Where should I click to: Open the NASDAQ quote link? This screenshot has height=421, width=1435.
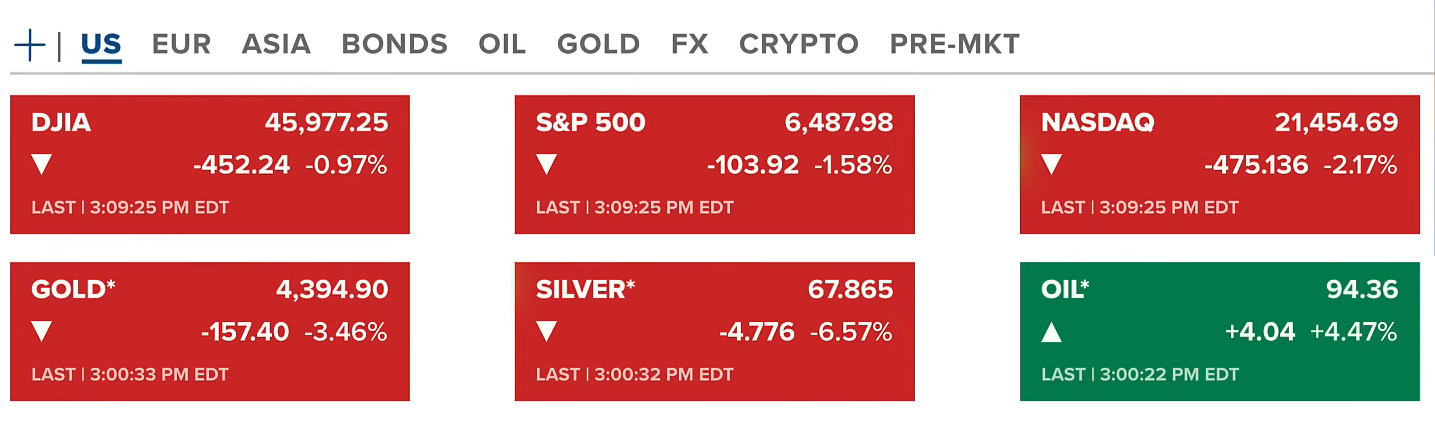click(x=1097, y=123)
